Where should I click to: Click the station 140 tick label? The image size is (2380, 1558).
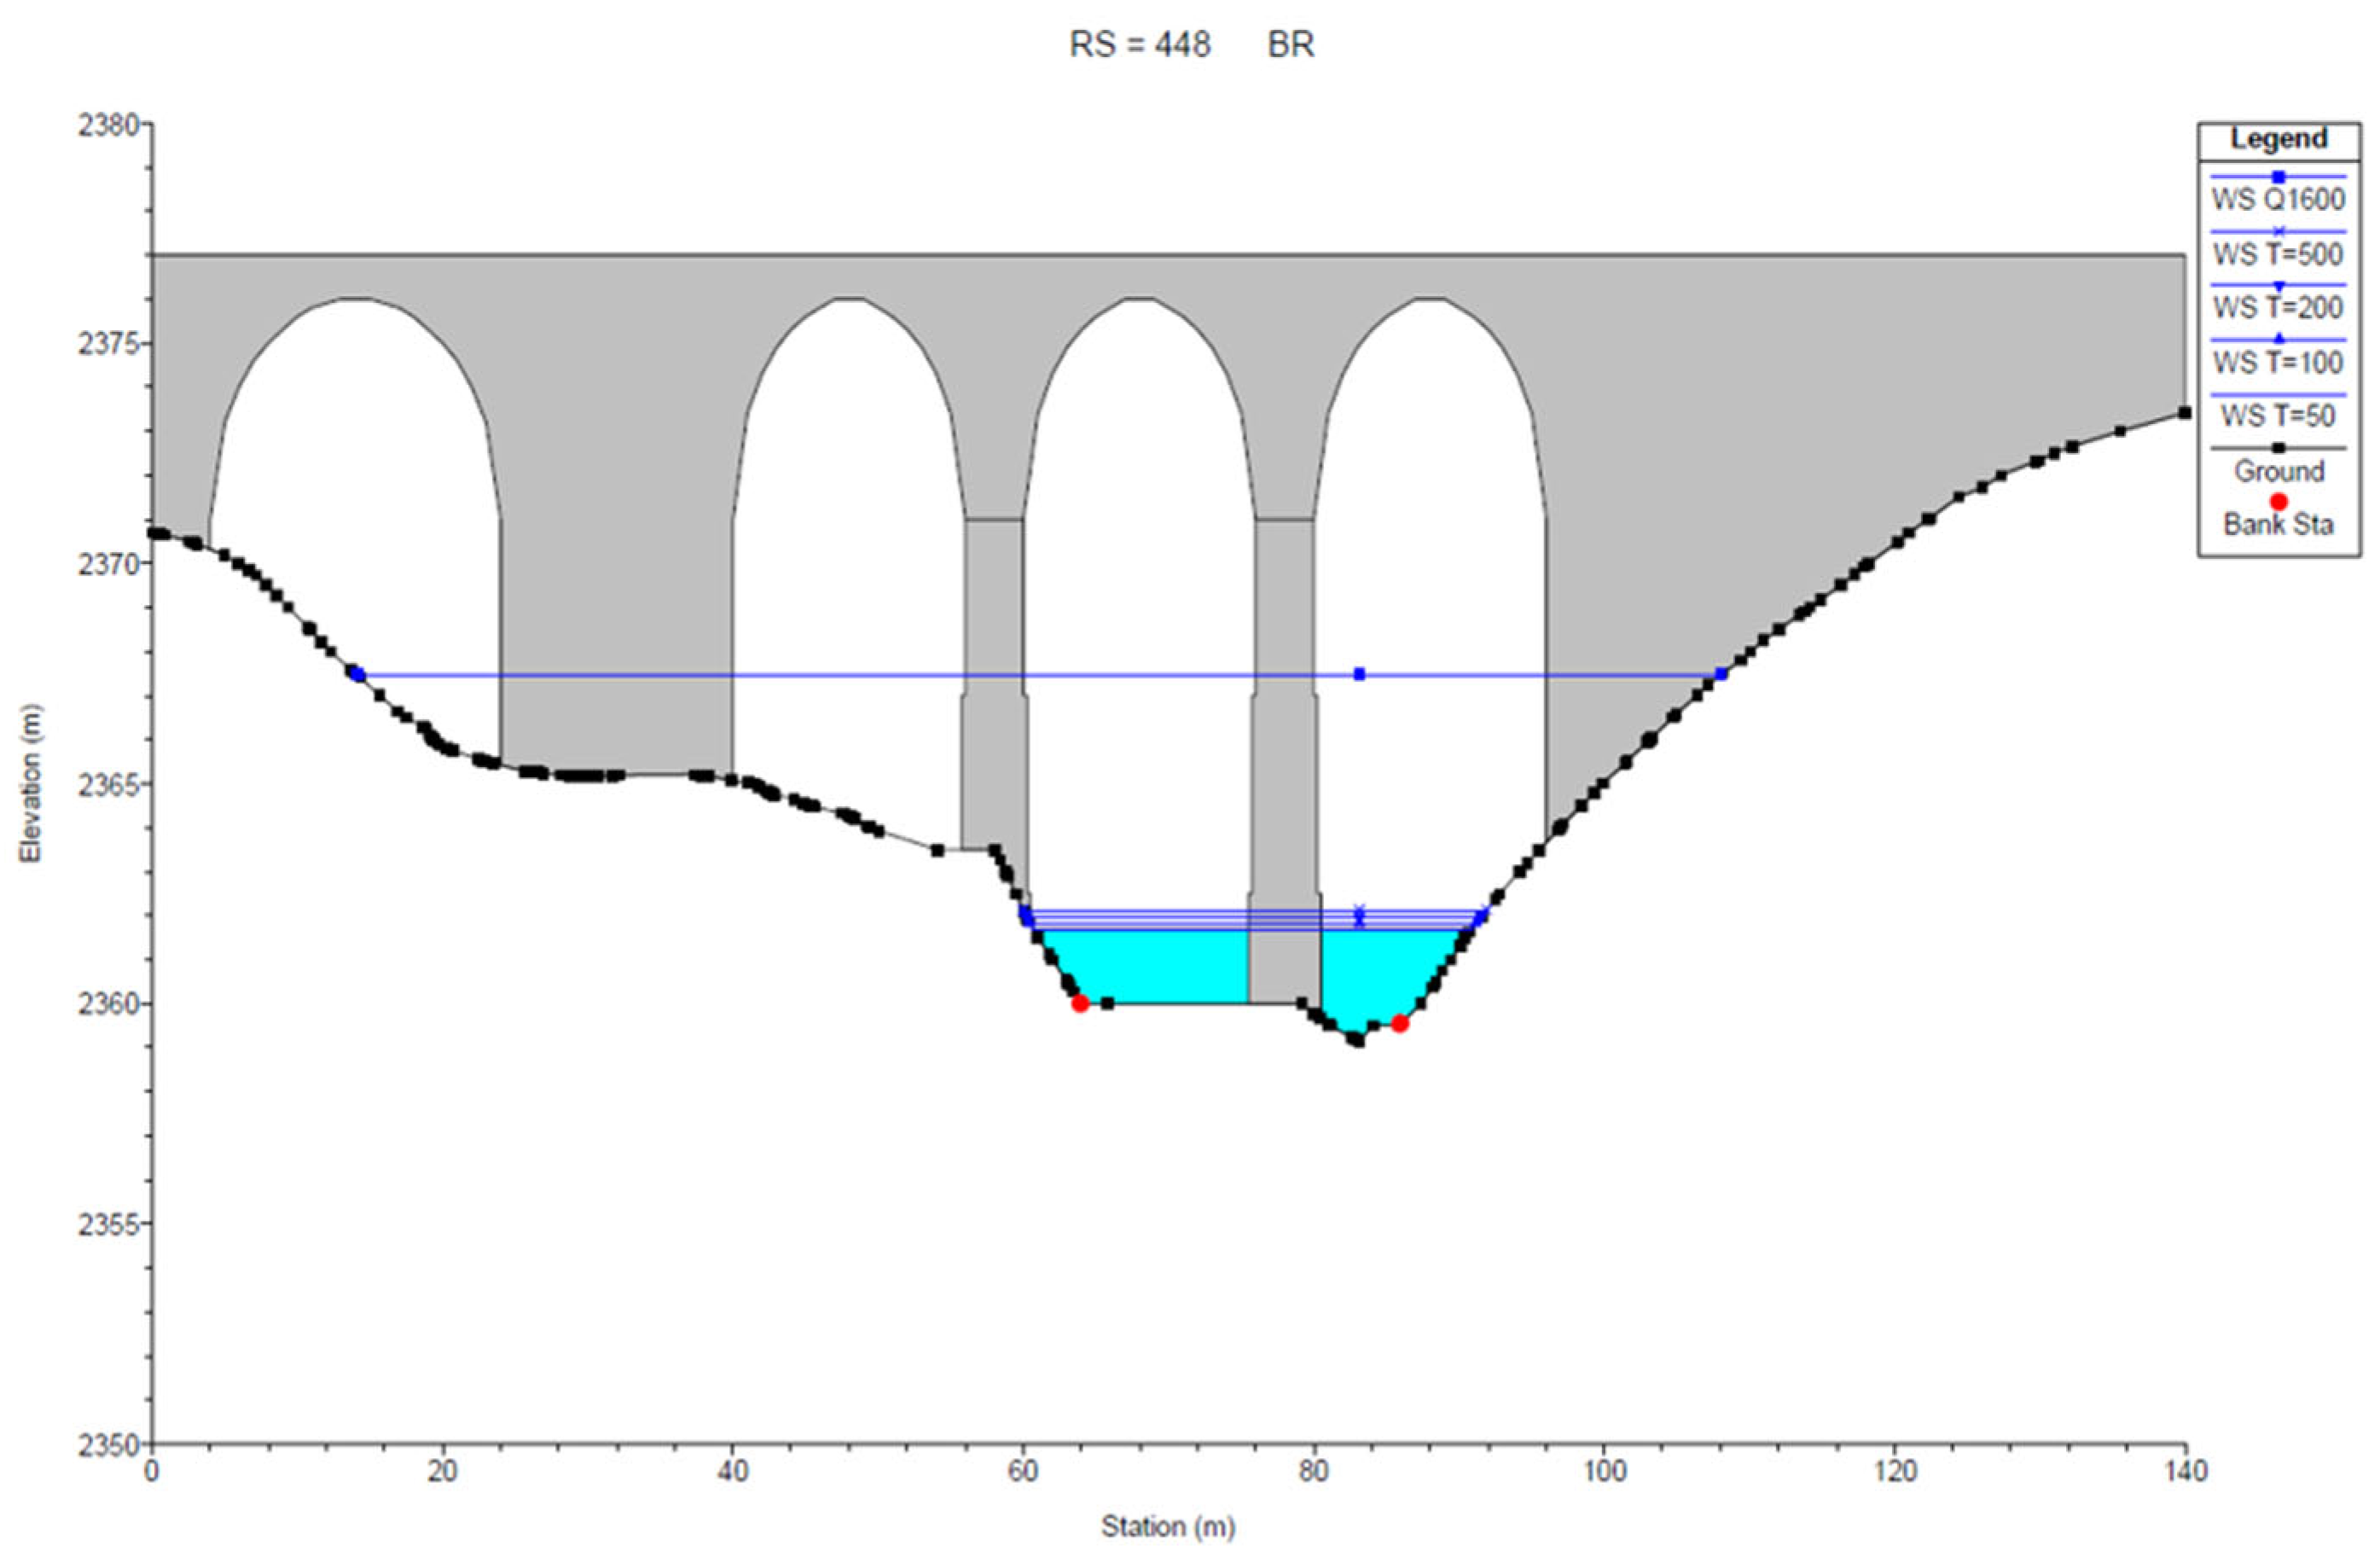coord(2185,1471)
